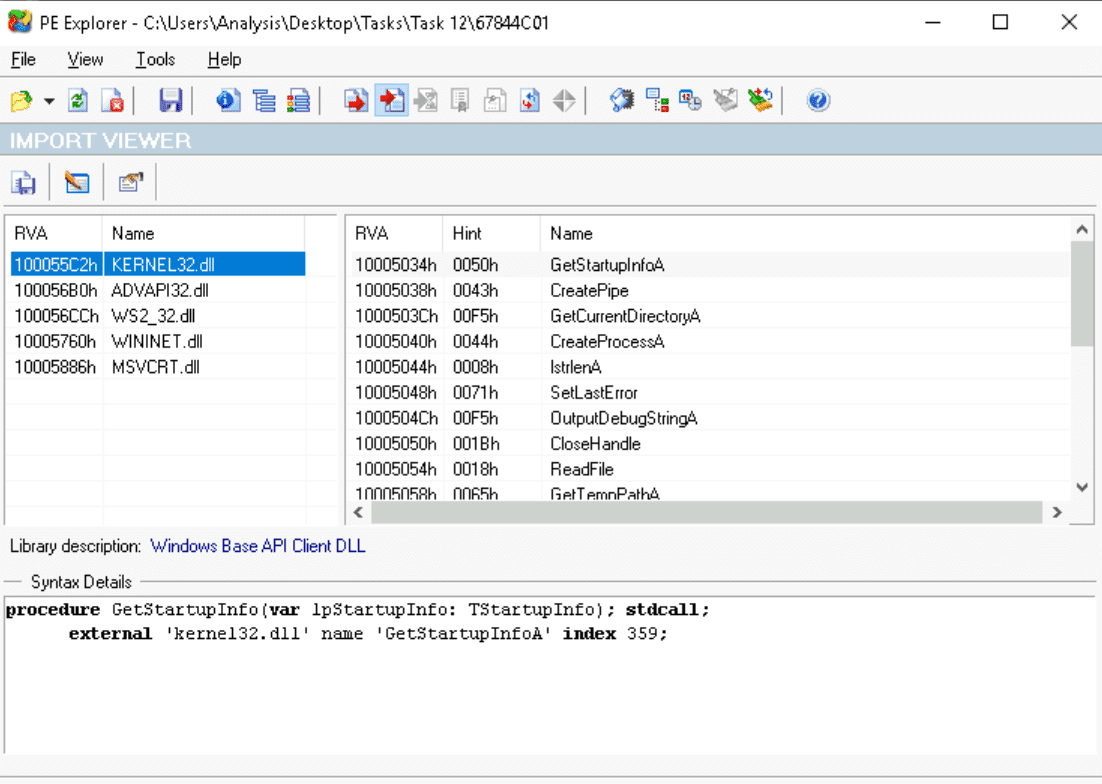Select WININET.dll in the library list

(157, 341)
